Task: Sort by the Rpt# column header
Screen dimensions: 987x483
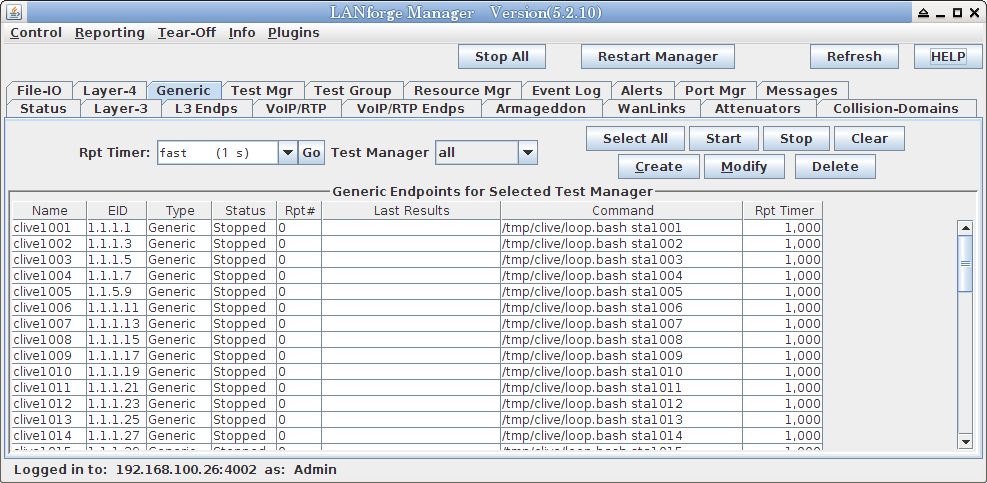Action: click(300, 210)
